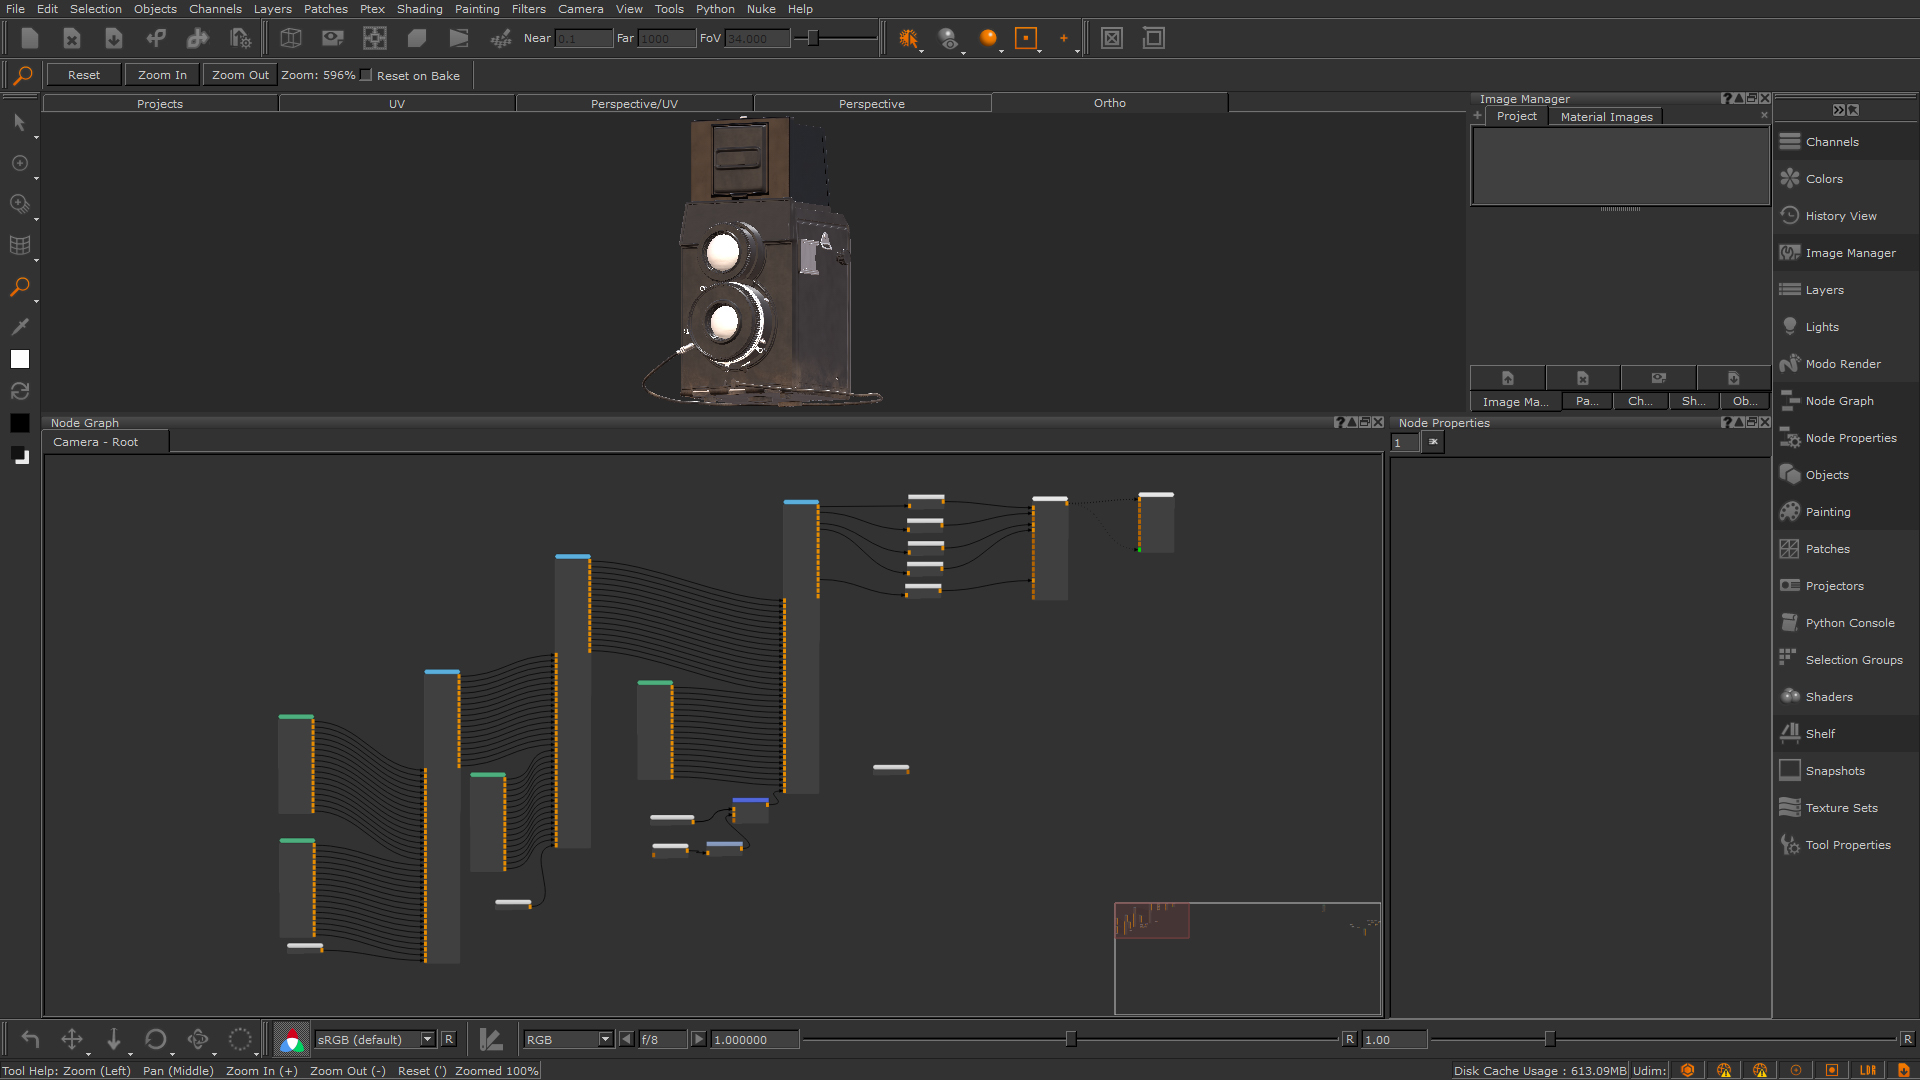Viewport: 1920px width, 1080px height.
Task: Open the Python Console palette
Action: (x=1849, y=623)
